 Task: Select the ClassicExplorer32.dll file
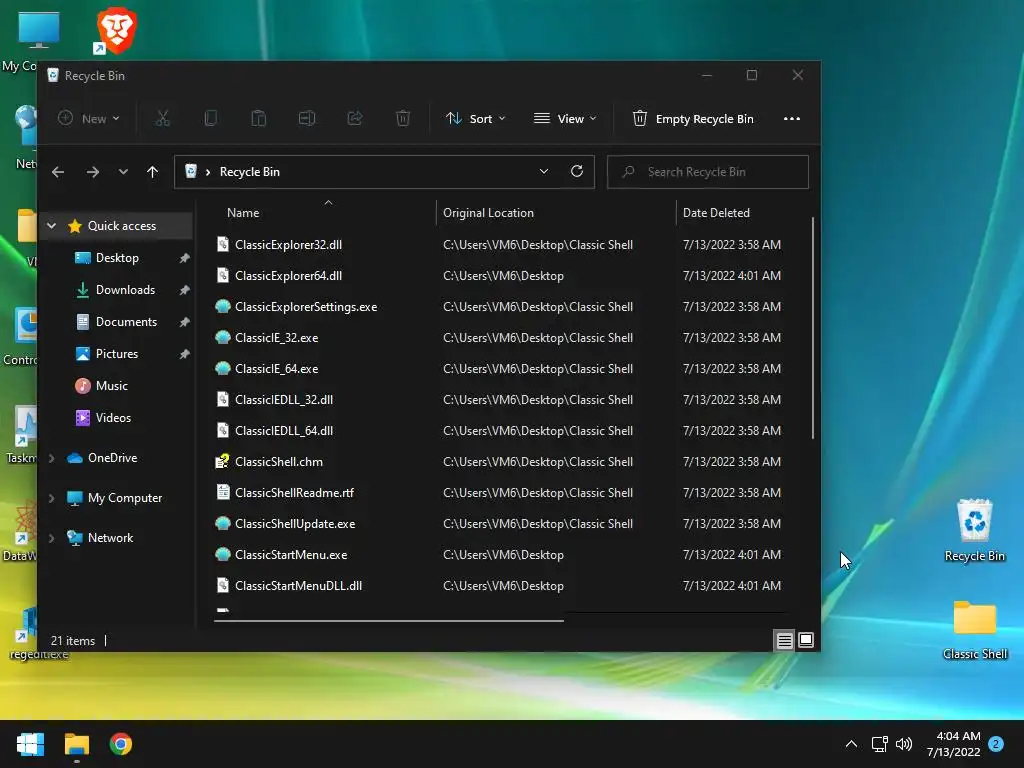coord(288,245)
